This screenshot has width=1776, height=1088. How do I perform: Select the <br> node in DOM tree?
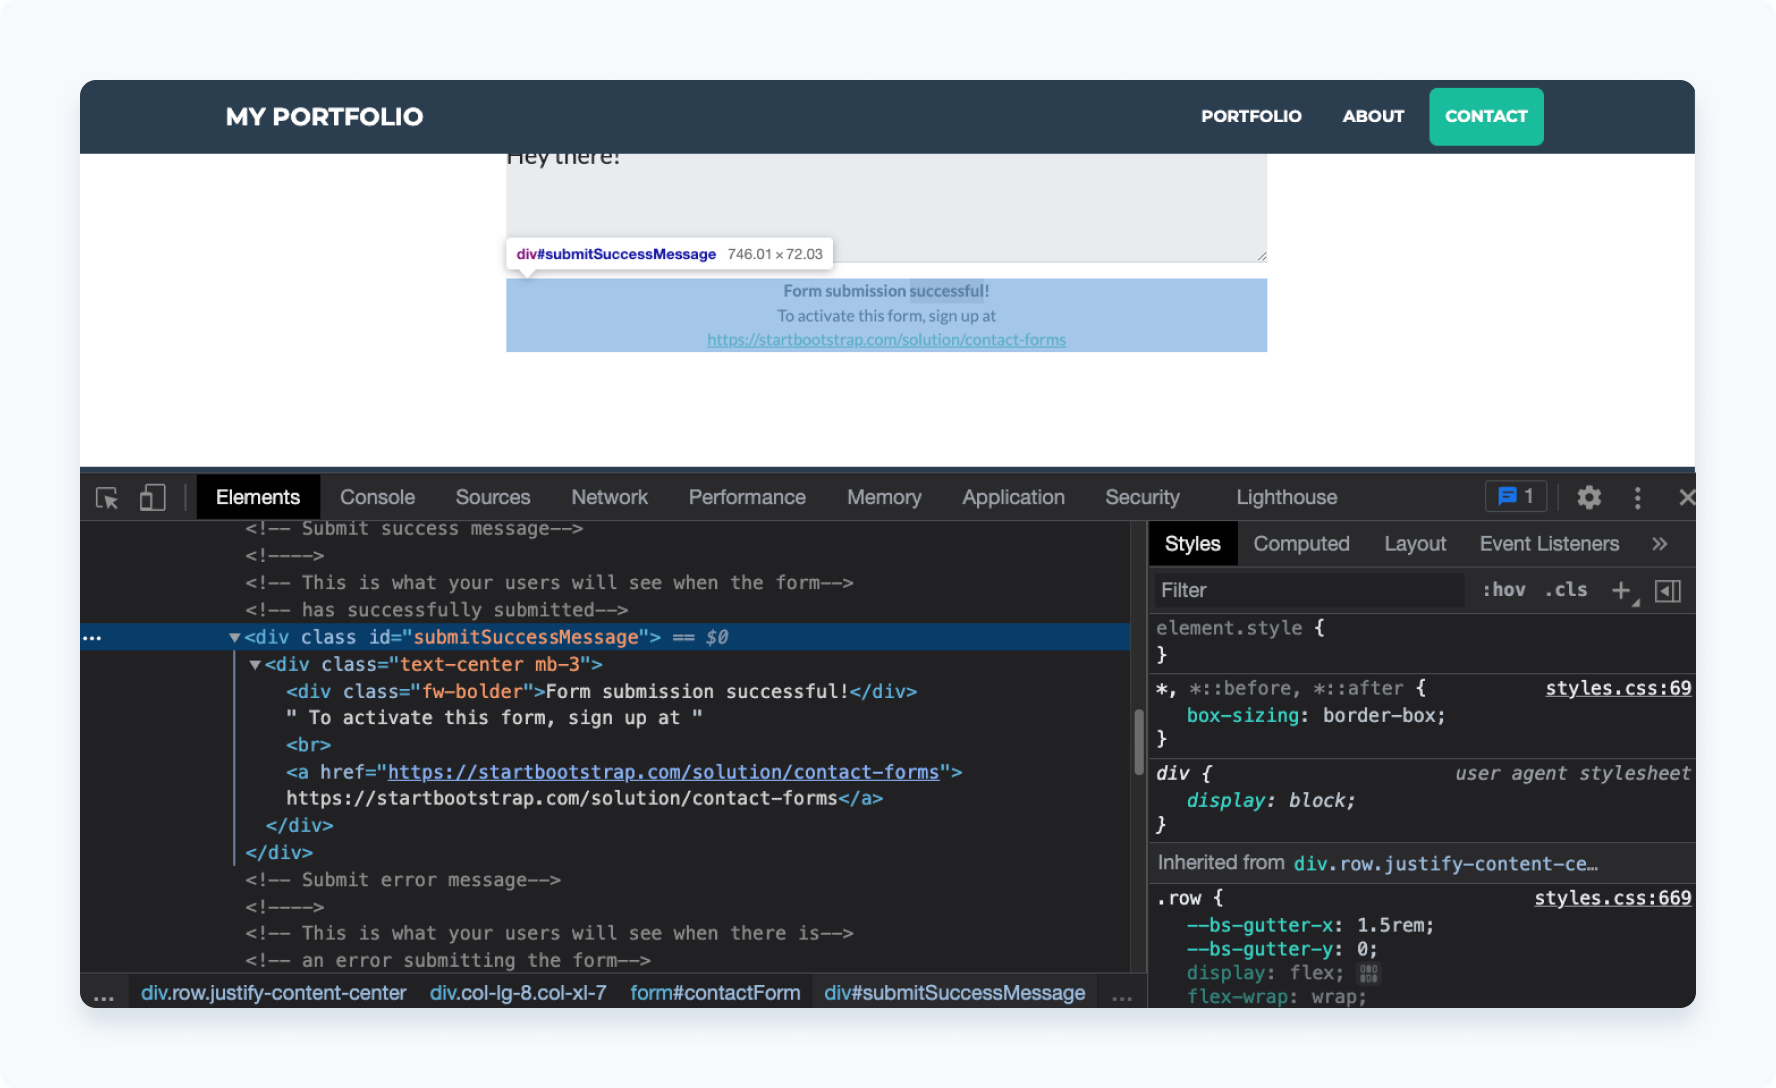pos(308,745)
